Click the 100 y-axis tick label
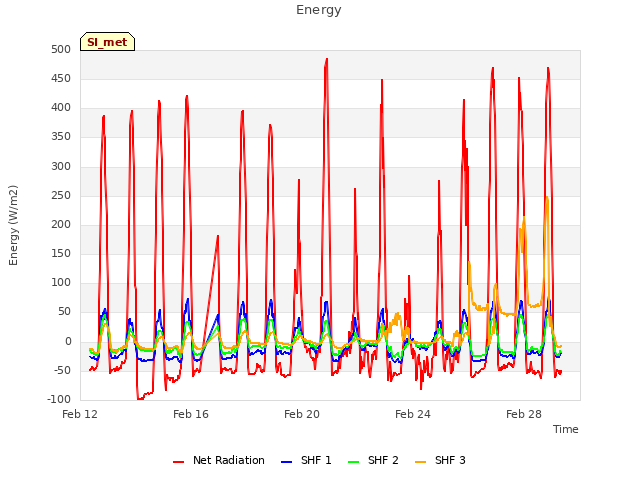The image size is (640, 480). 61,282
